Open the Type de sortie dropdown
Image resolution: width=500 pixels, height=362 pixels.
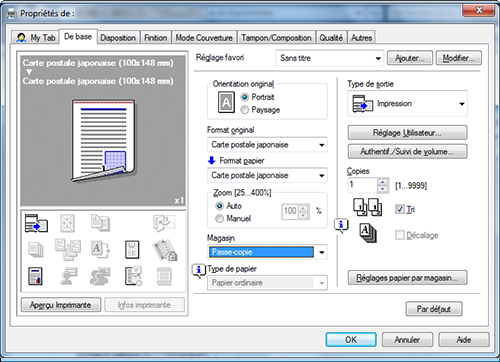coord(407,104)
